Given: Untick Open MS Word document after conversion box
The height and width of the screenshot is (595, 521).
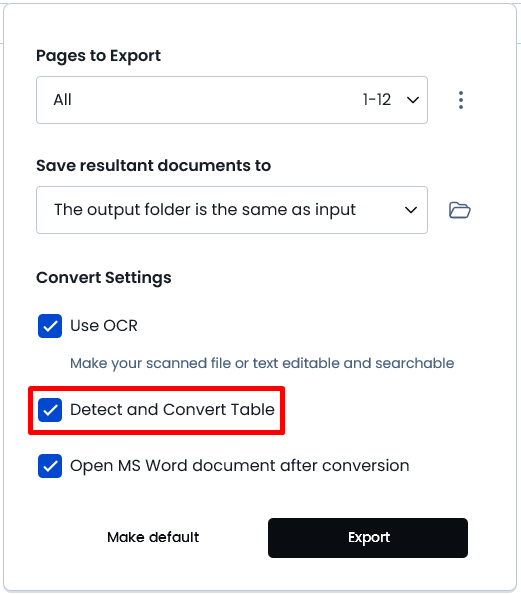Looking at the screenshot, I should click(50, 466).
